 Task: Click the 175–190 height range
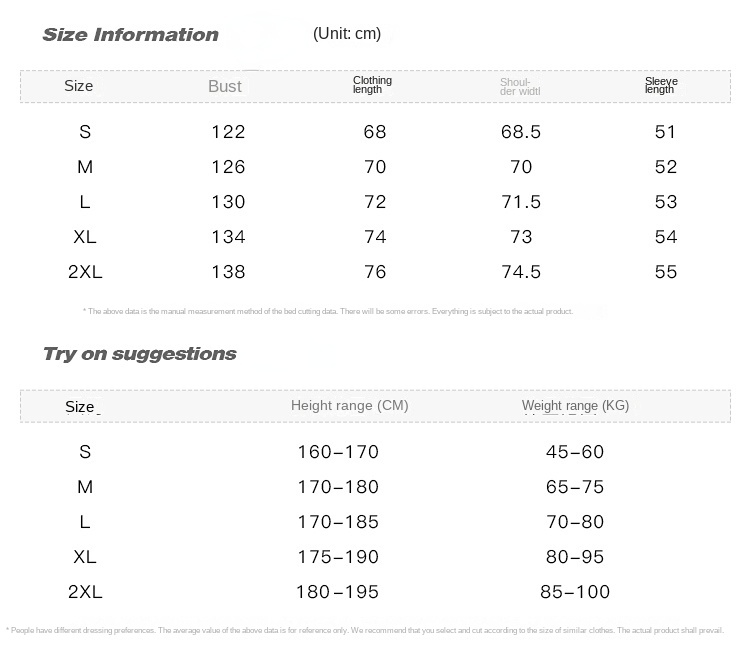point(338,557)
